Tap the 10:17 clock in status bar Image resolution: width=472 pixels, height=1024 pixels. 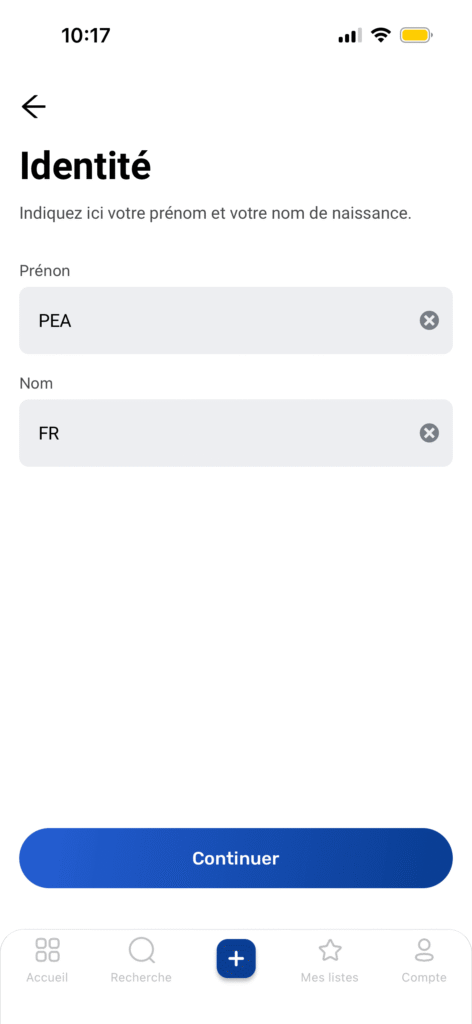click(x=86, y=35)
